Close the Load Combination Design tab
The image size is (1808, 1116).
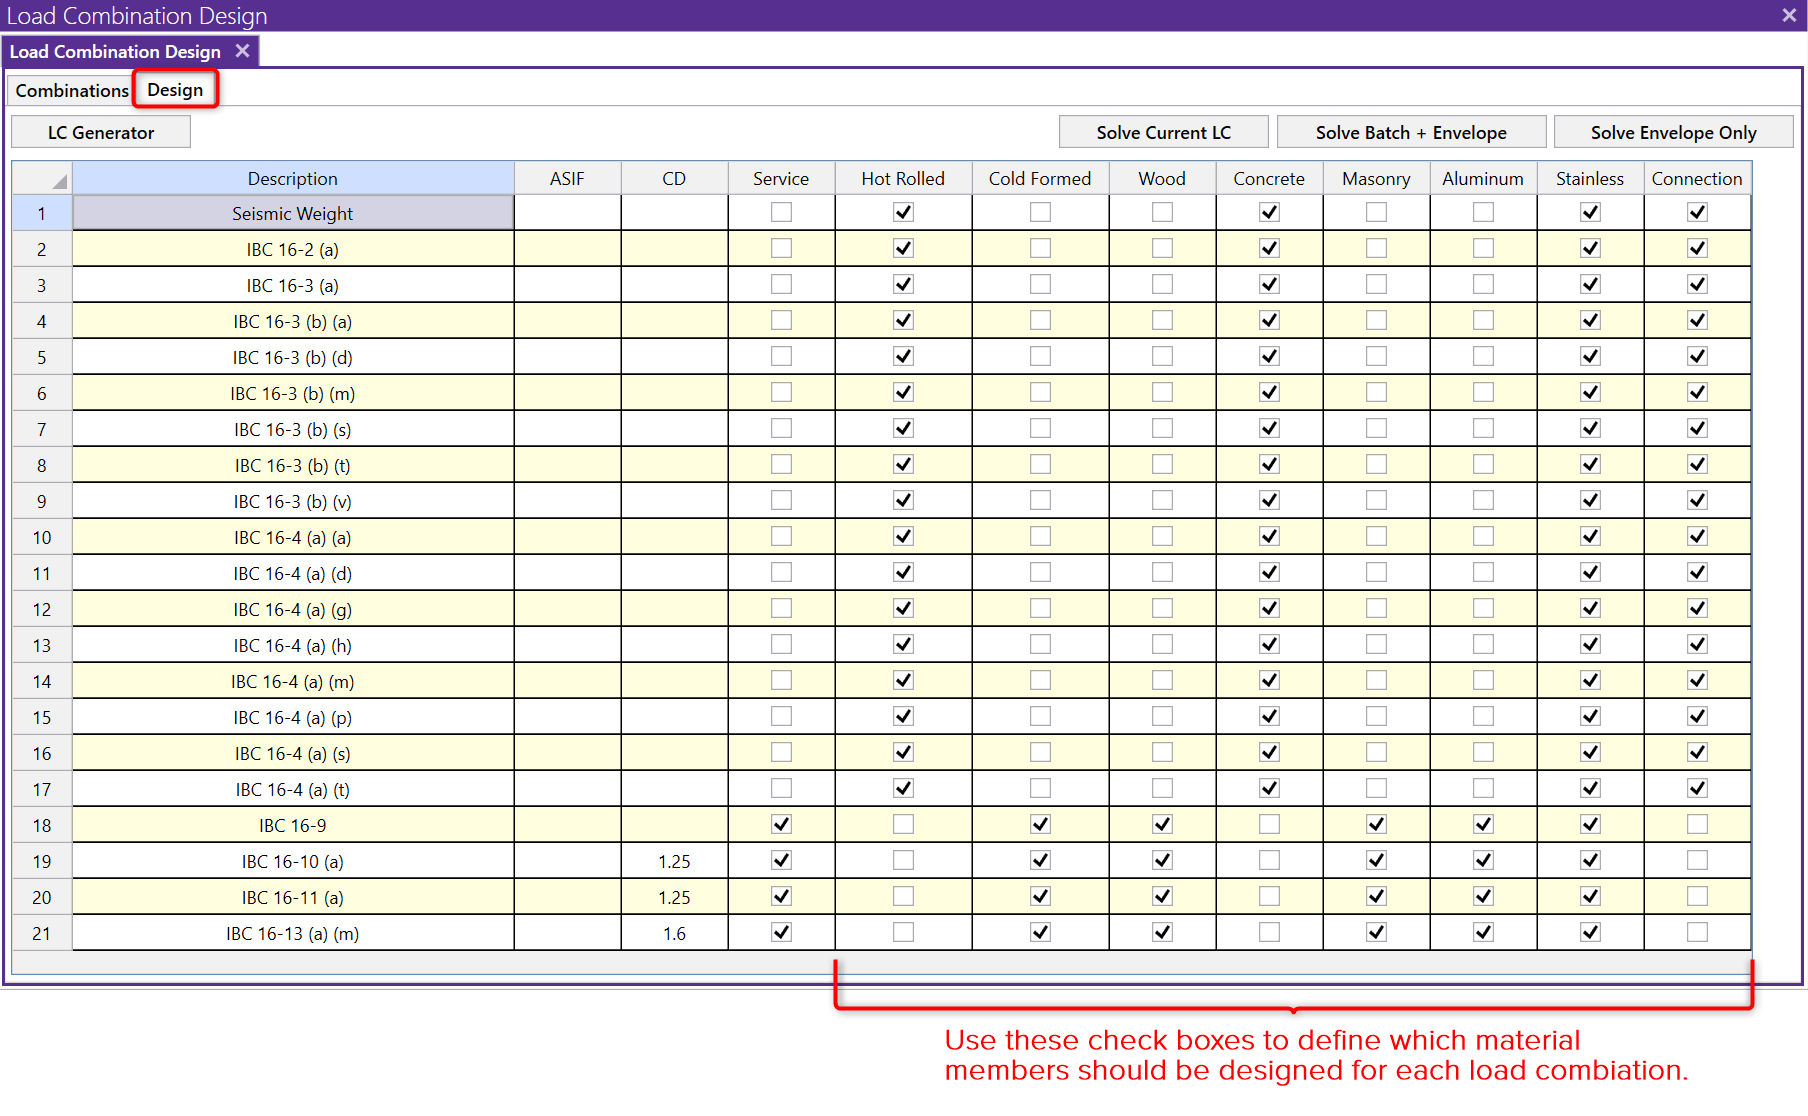[242, 51]
